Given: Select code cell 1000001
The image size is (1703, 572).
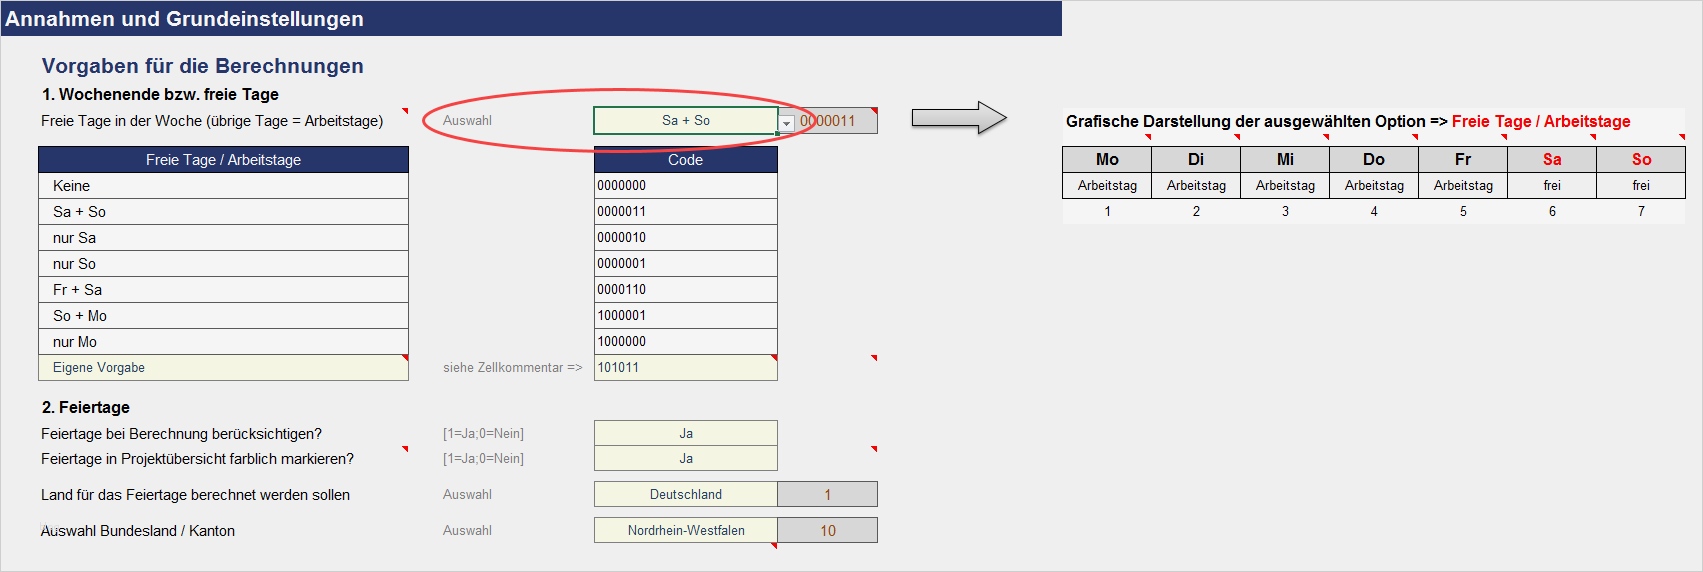Looking at the screenshot, I should 685,315.
